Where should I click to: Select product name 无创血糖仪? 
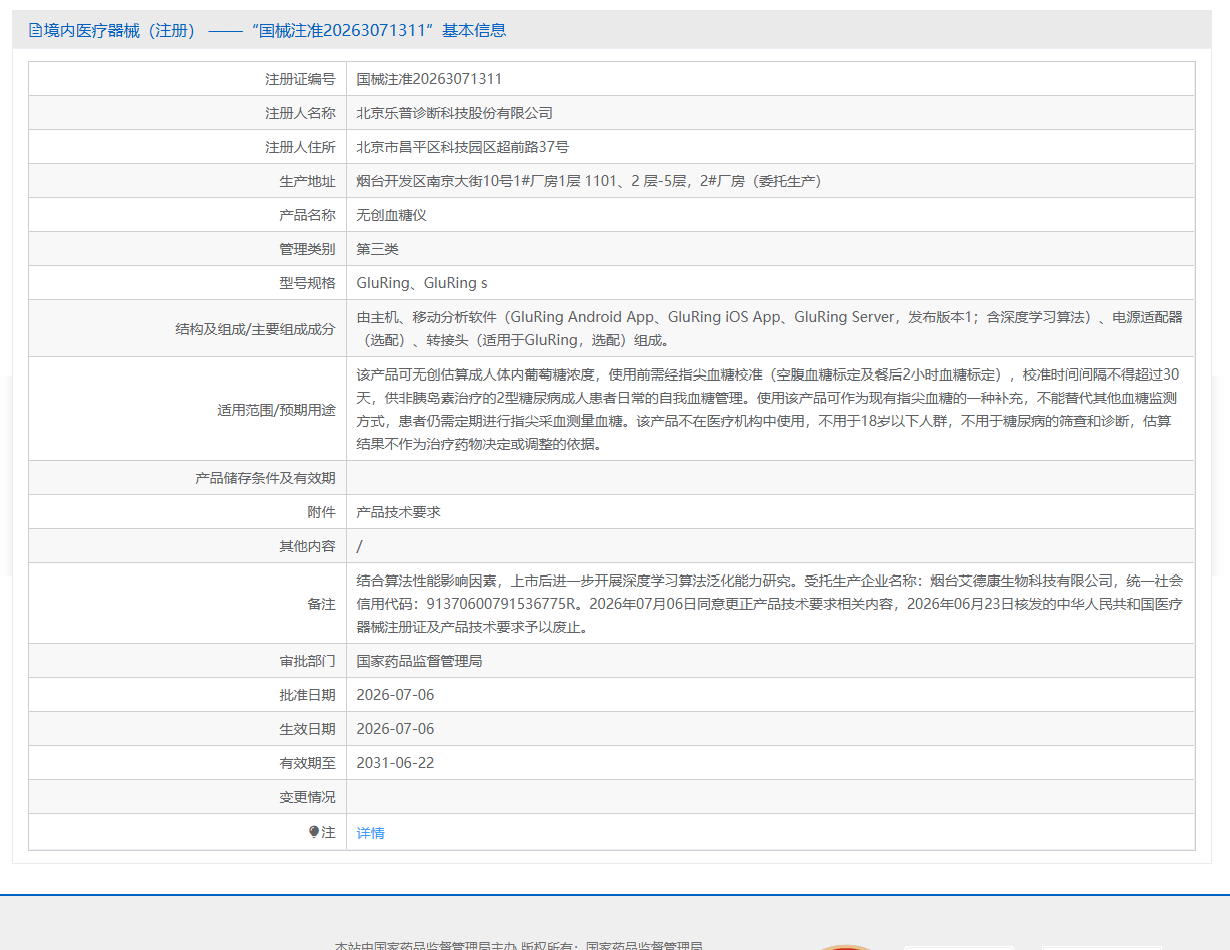point(392,215)
